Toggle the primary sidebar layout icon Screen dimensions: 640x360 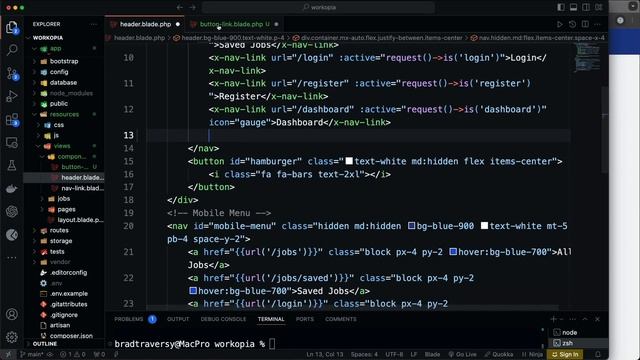click(x=561, y=7)
